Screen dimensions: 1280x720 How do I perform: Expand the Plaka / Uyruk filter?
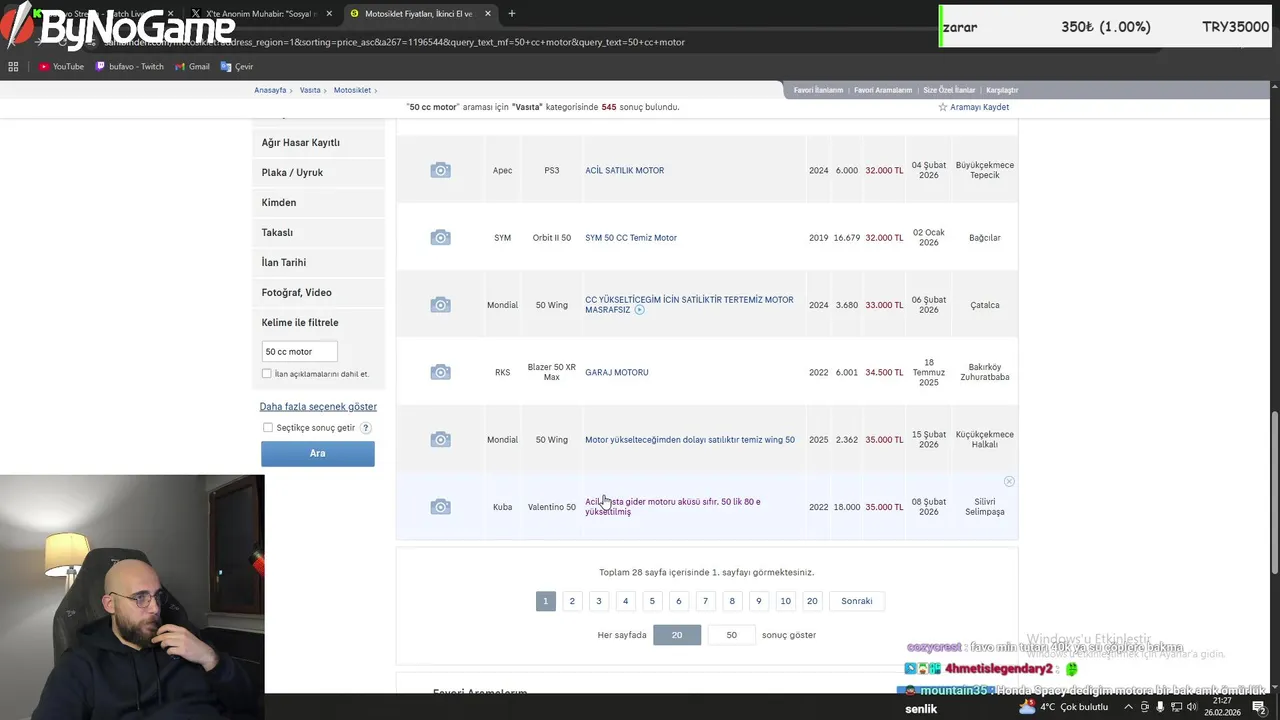tap(318, 173)
